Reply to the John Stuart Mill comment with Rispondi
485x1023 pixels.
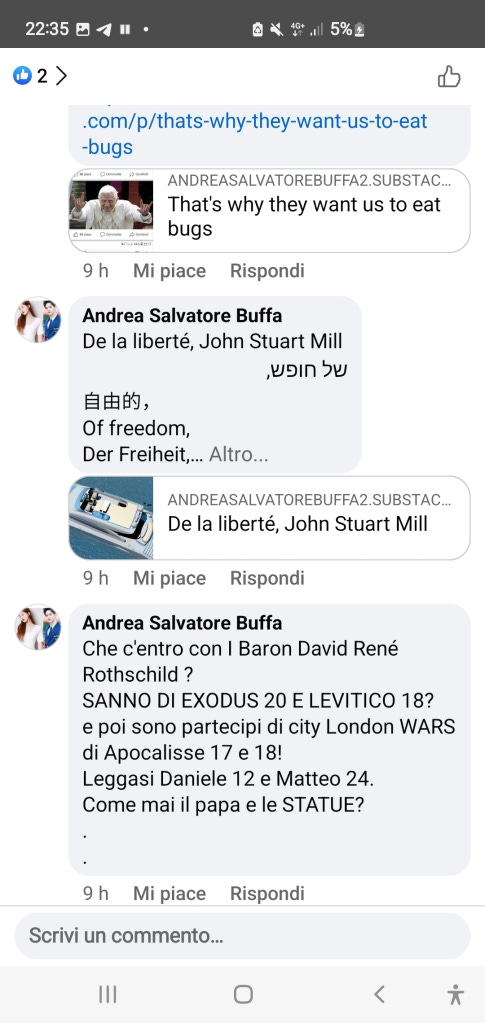tap(267, 578)
